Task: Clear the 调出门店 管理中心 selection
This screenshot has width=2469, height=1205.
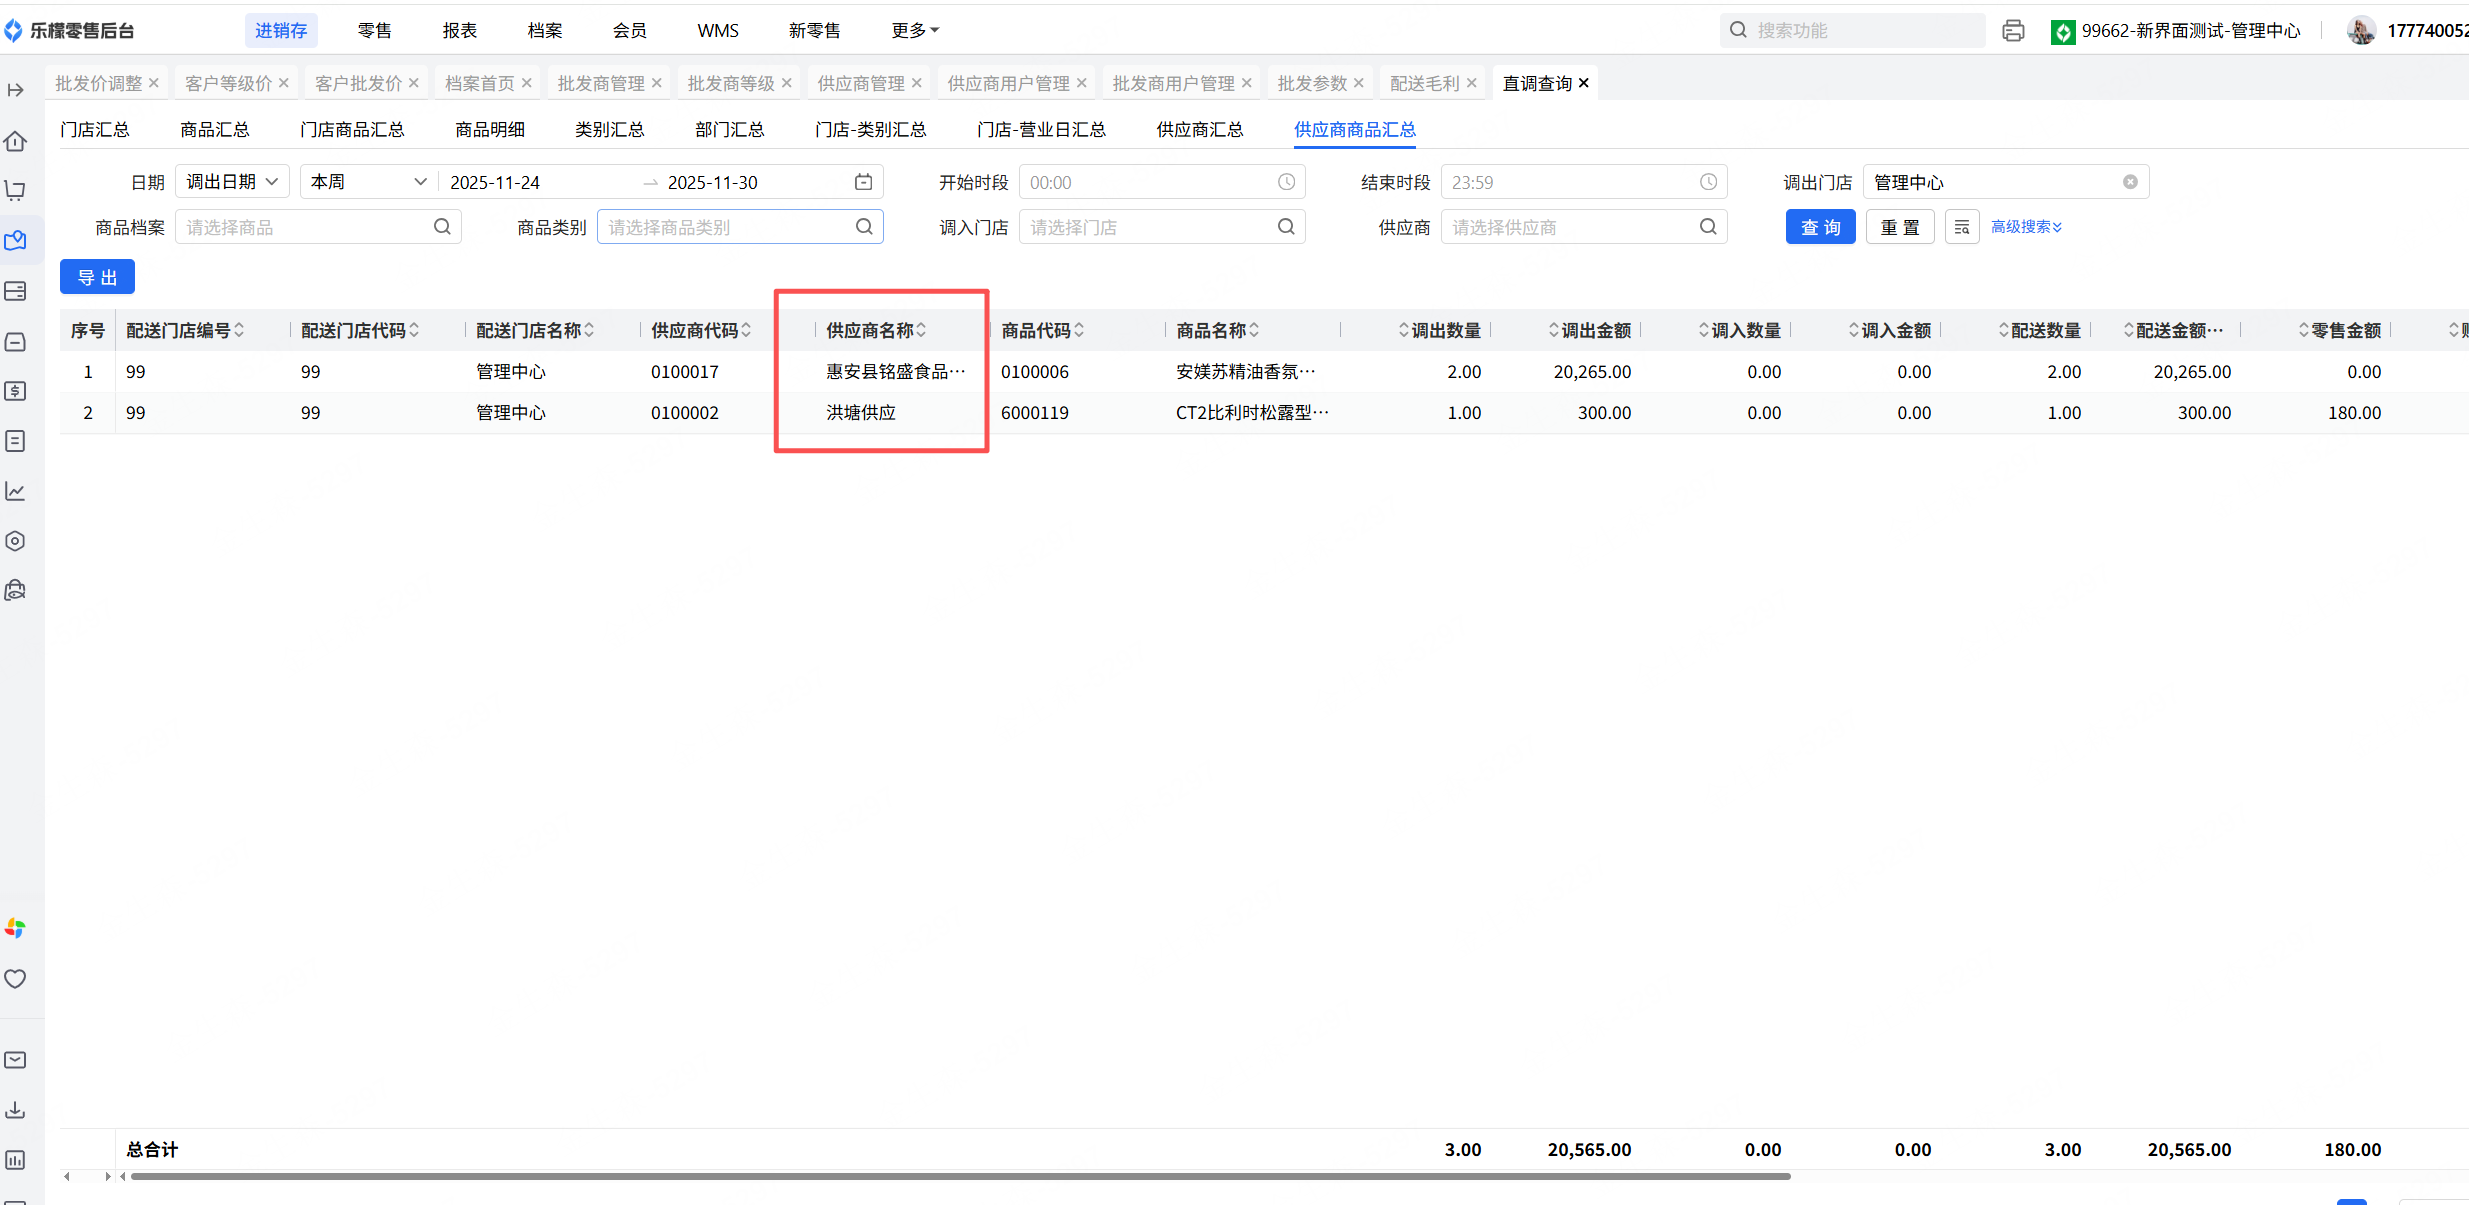Action: click(2130, 182)
